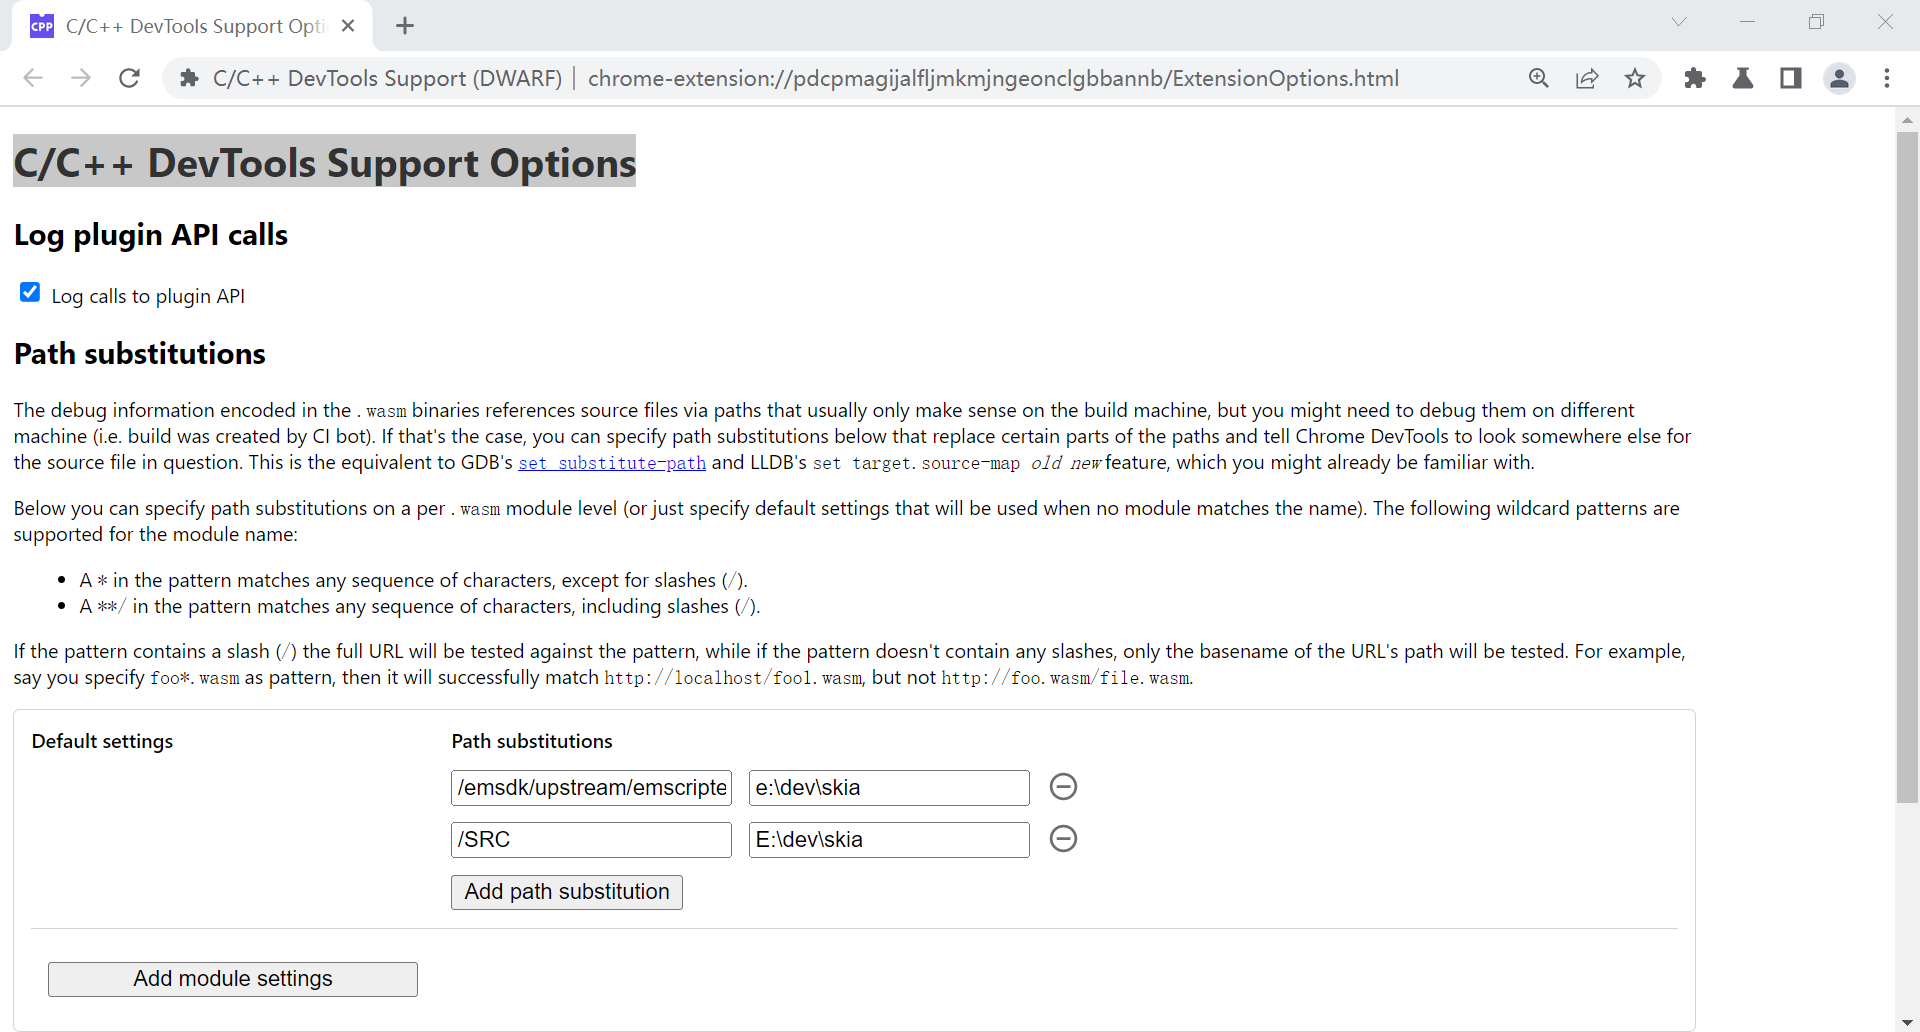This screenshot has height=1032, width=1920.
Task: Close the Chrome window
Action: [1886, 22]
